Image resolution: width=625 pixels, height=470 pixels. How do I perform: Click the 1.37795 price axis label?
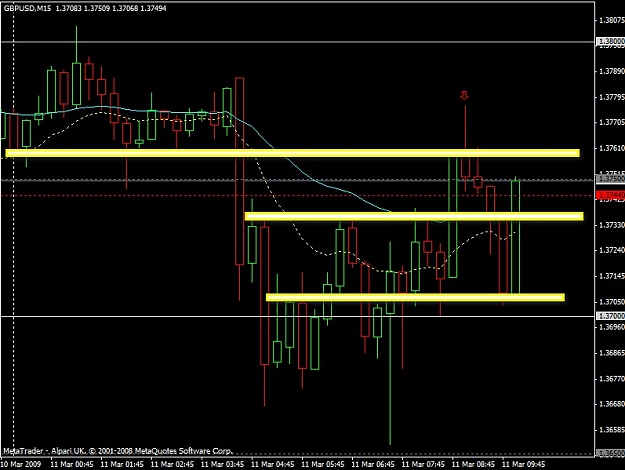tap(612, 97)
